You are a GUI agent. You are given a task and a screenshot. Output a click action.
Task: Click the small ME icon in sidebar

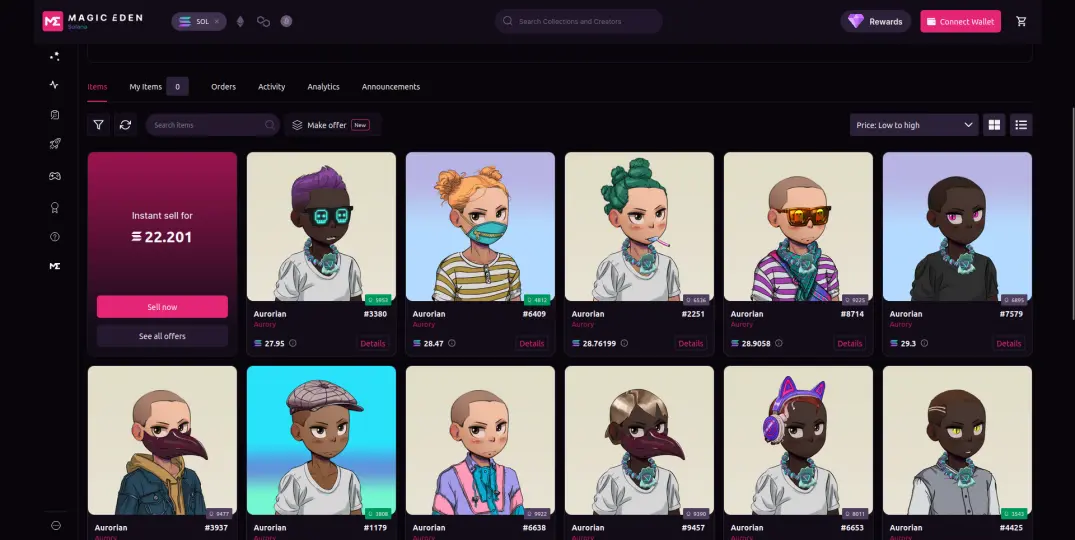[55, 266]
